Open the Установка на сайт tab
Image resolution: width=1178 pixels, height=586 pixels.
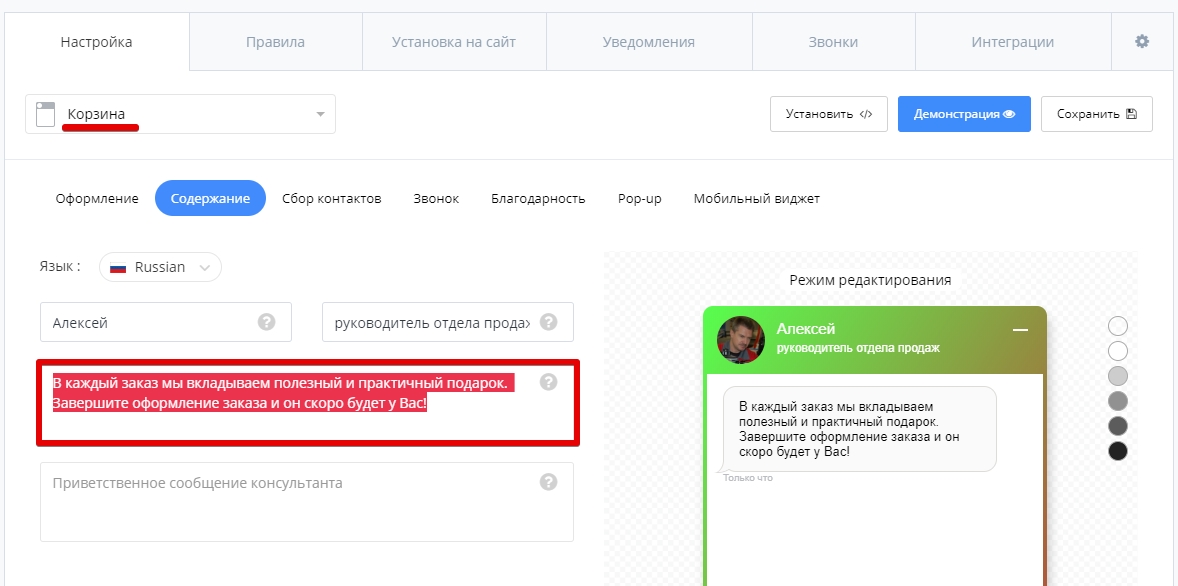coord(454,42)
